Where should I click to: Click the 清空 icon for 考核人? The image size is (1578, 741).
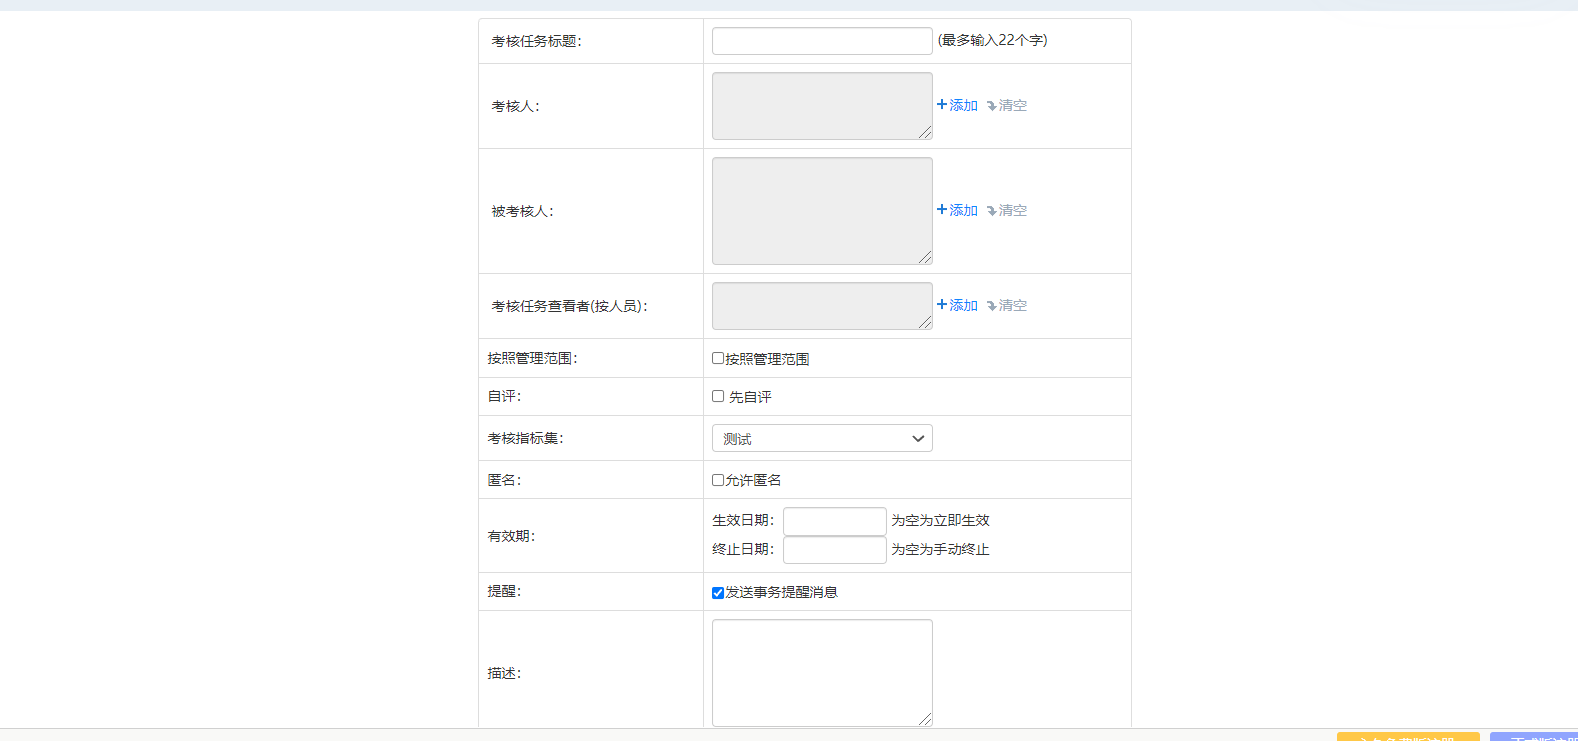tap(992, 106)
